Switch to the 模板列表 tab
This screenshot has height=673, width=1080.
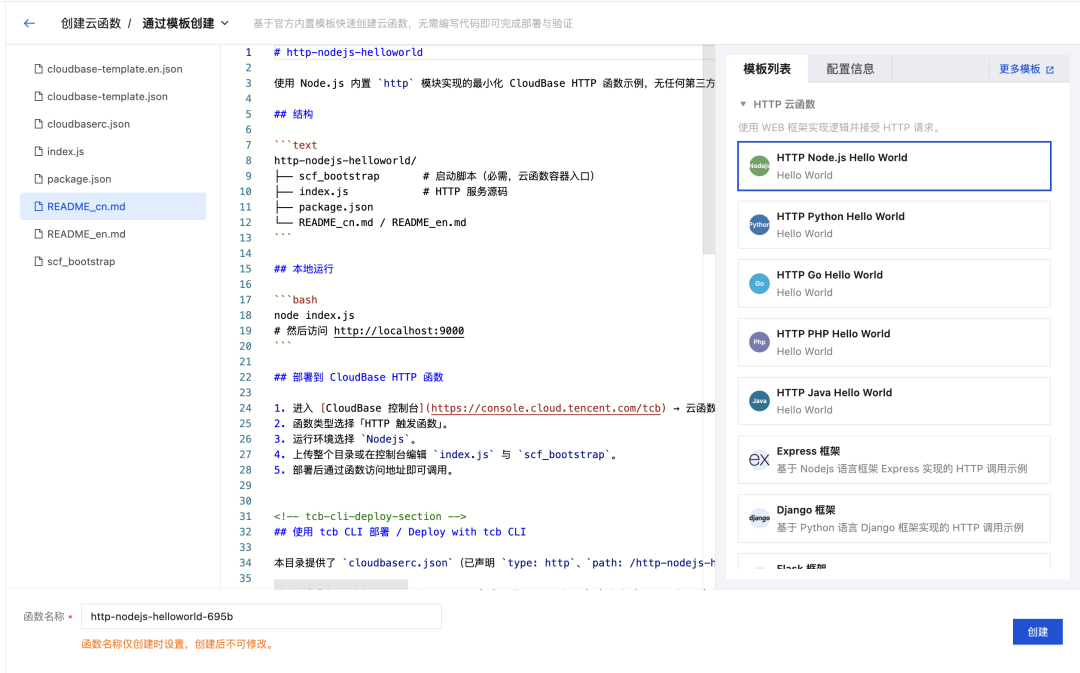click(x=767, y=69)
